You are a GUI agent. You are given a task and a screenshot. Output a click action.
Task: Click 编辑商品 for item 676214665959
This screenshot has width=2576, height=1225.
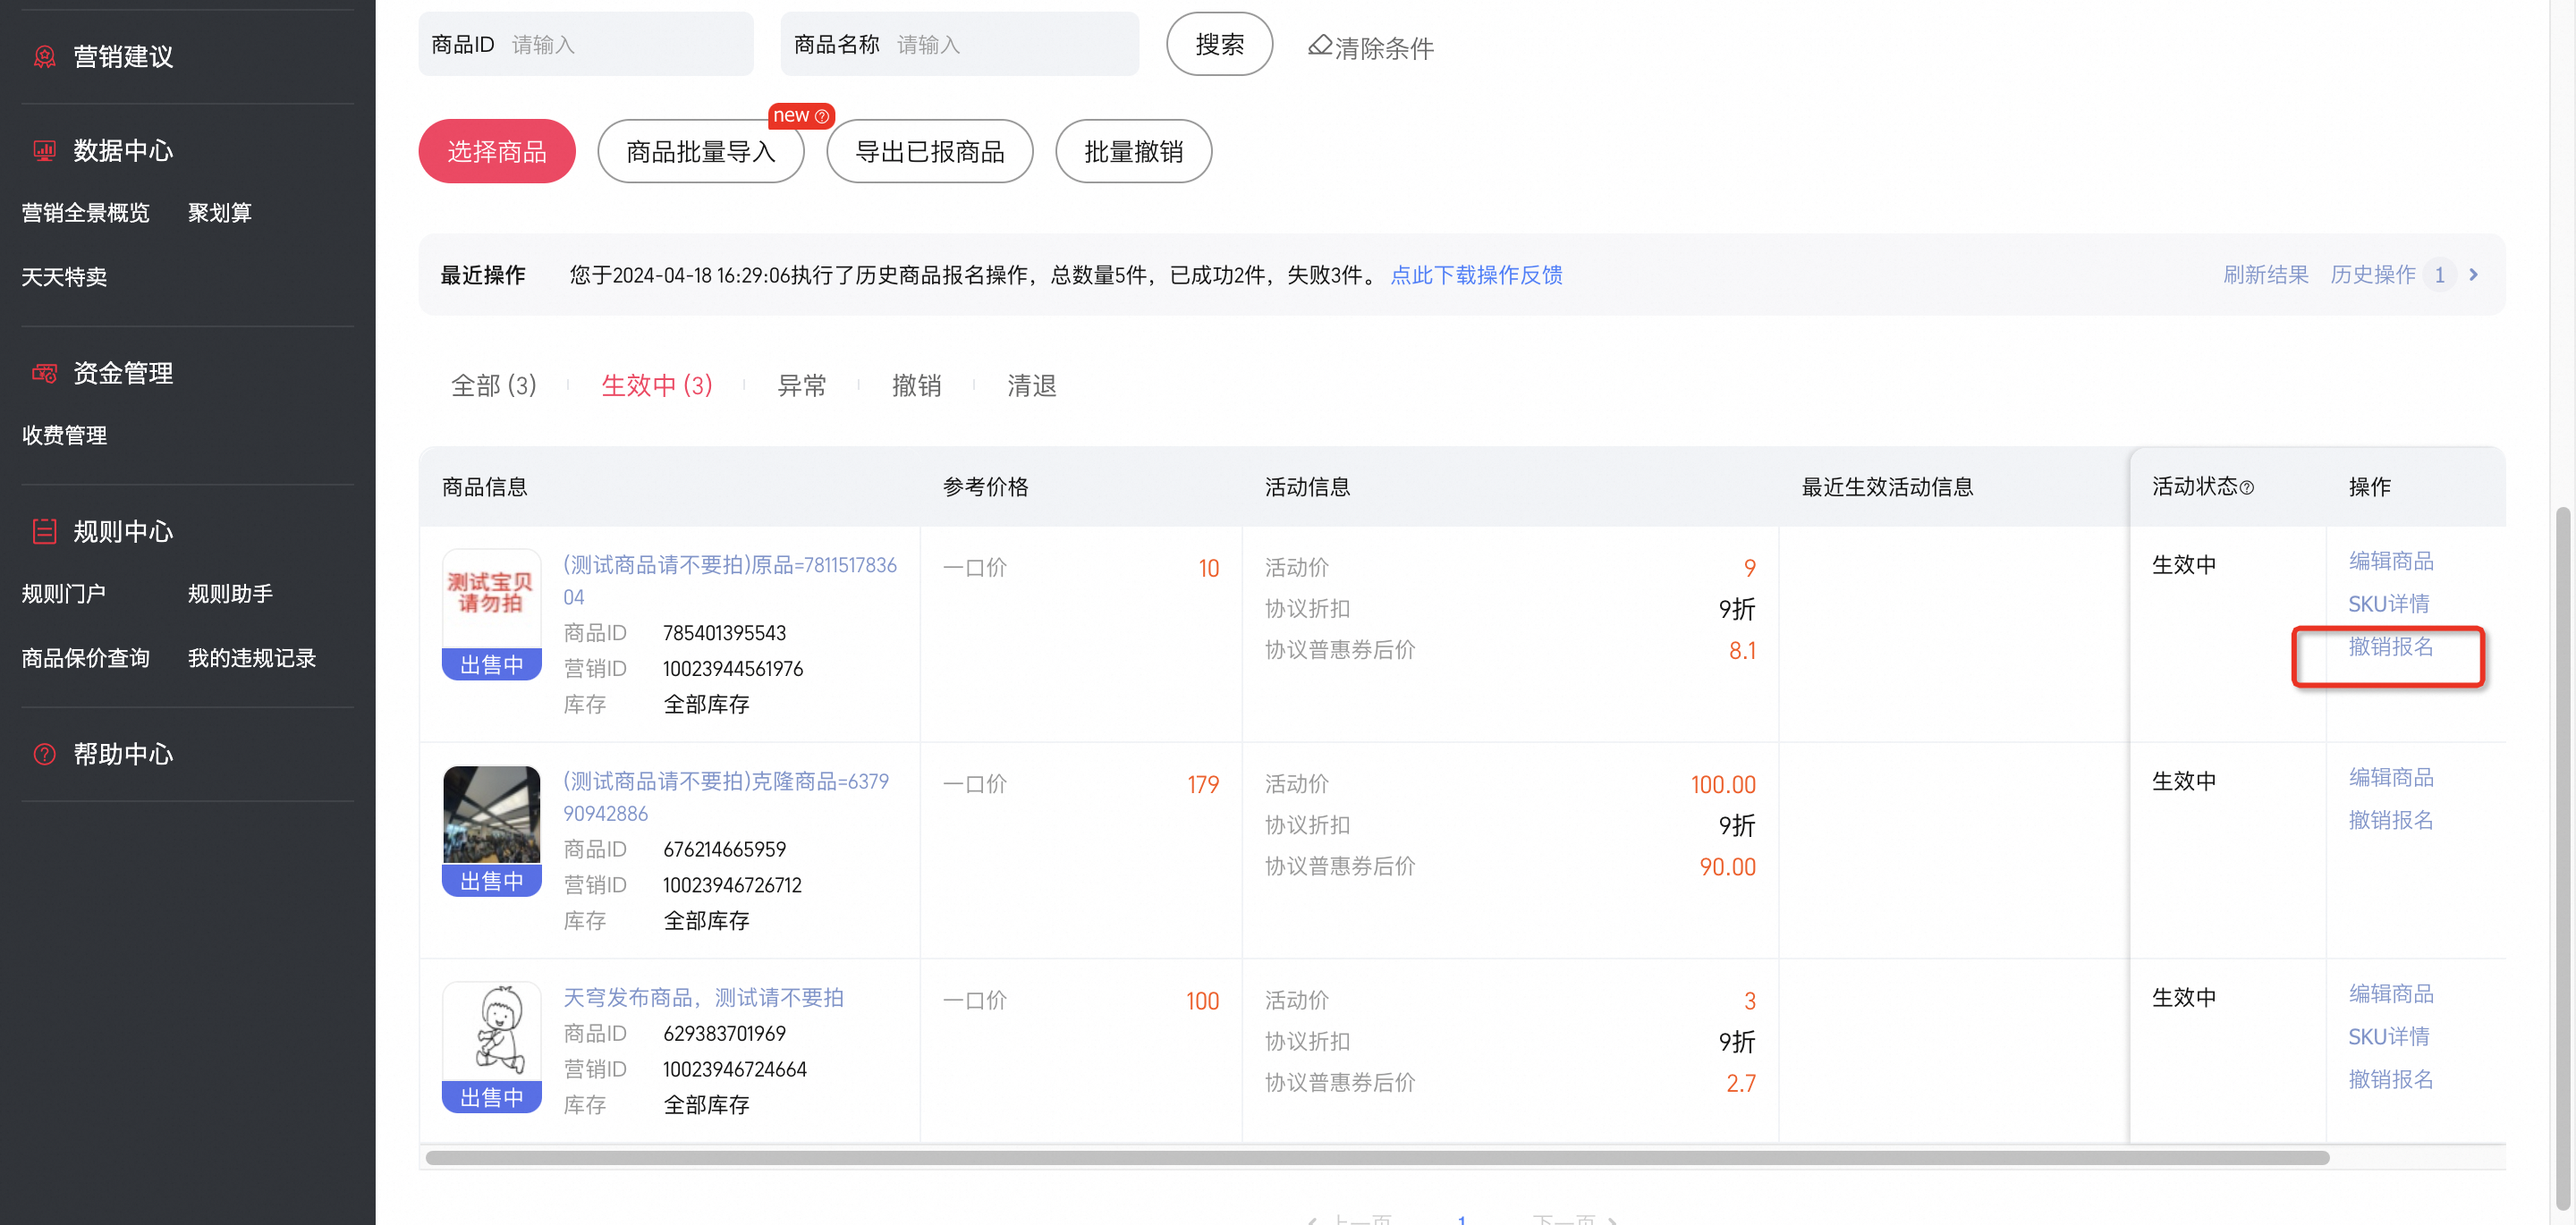click(2391, 778)
